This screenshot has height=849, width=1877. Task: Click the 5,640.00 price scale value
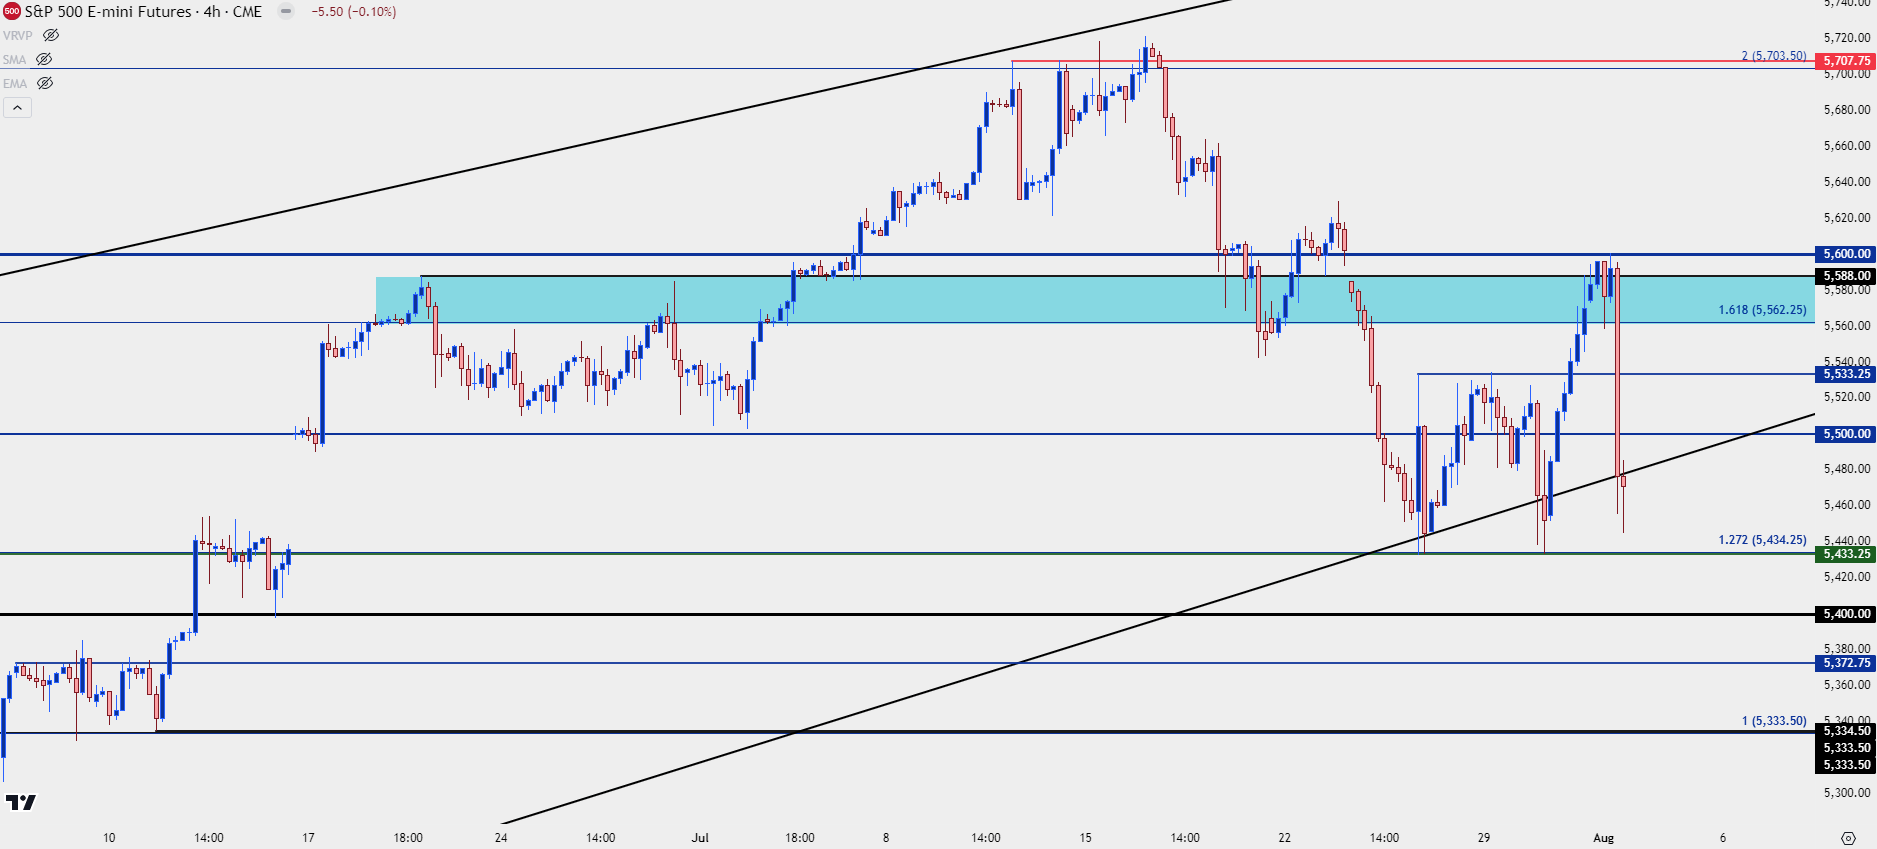point(1846,182)
